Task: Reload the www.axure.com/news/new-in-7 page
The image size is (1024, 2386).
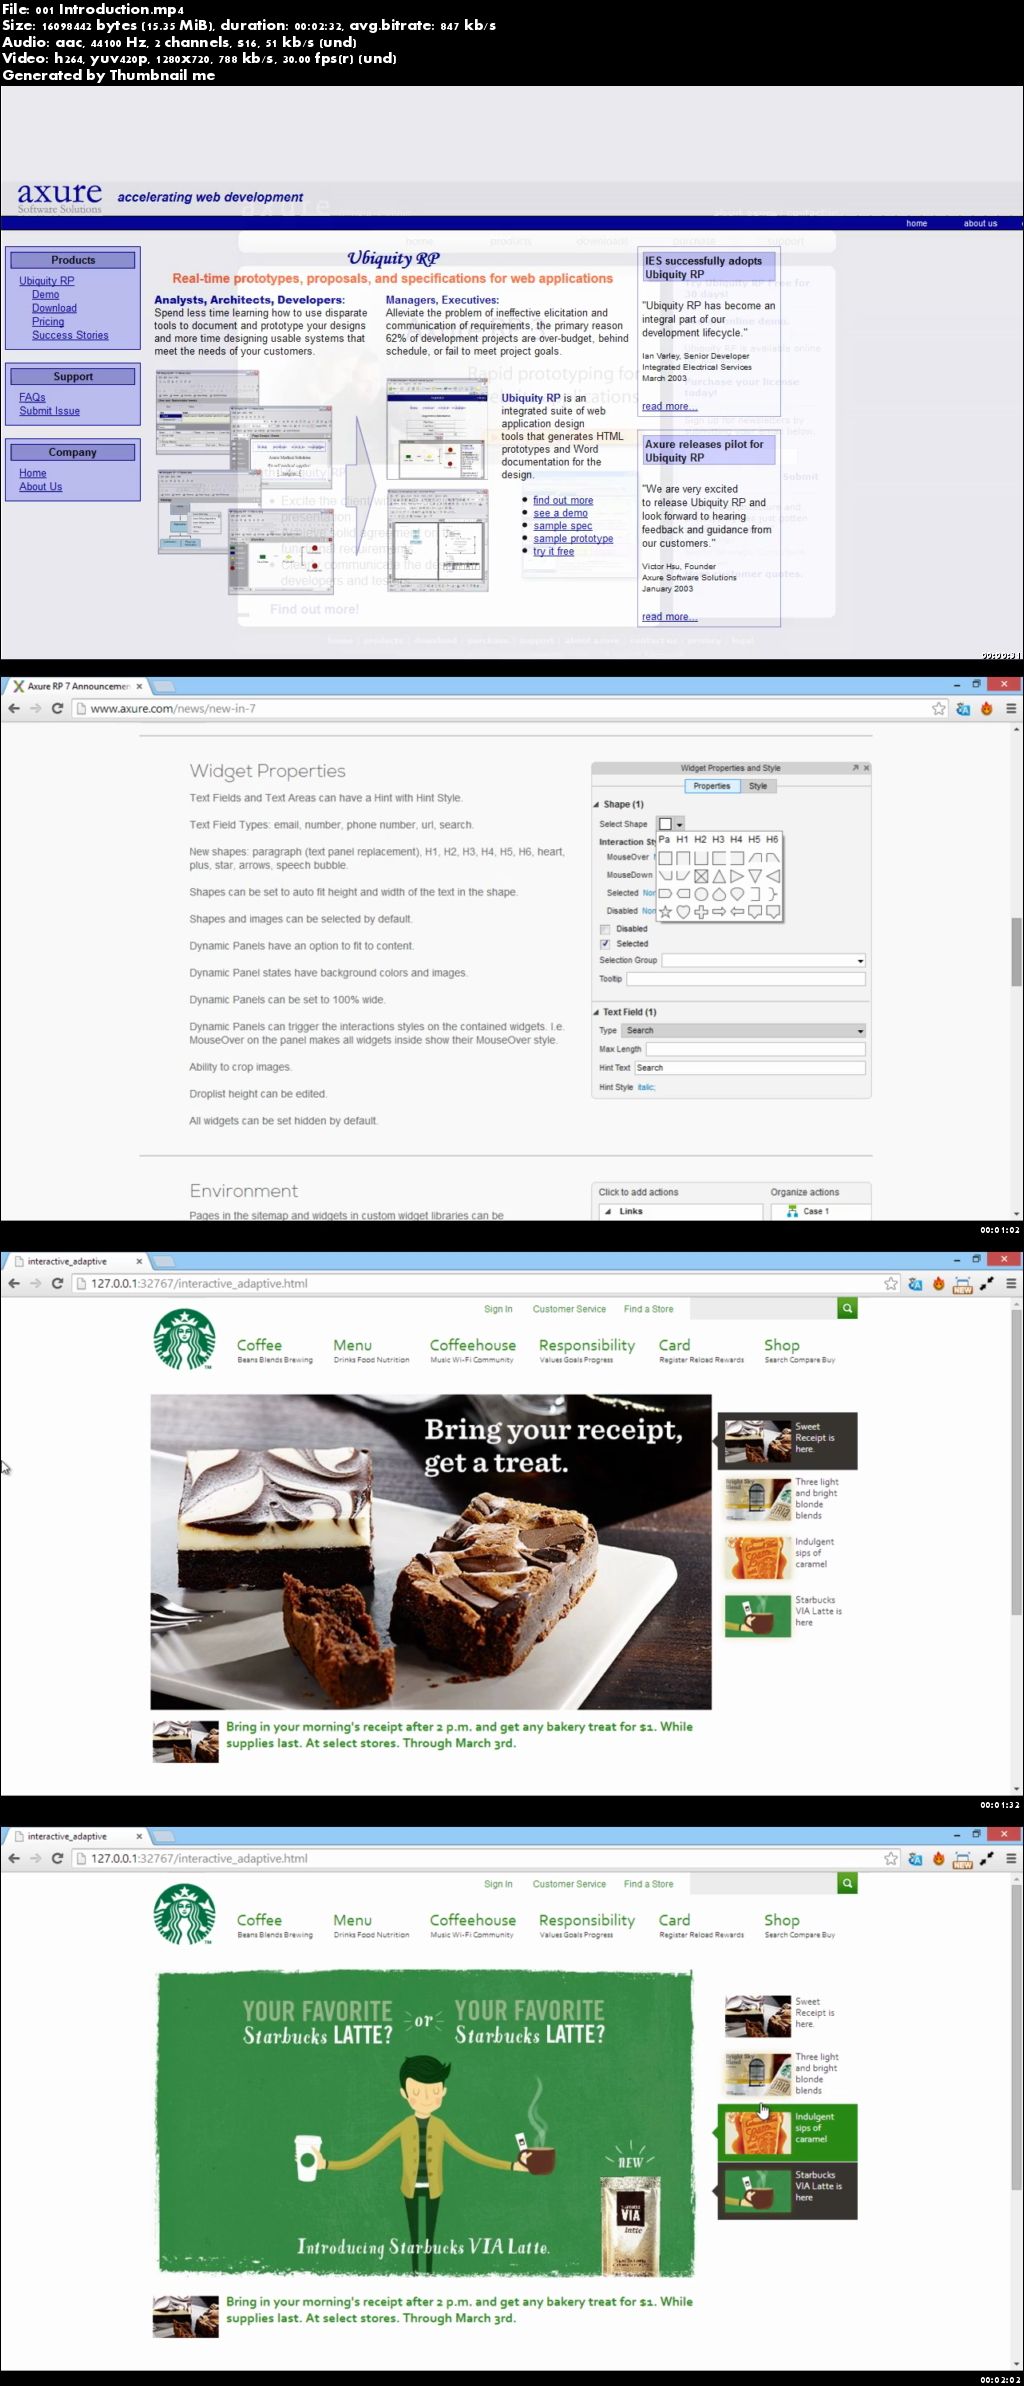Action: 57,708
